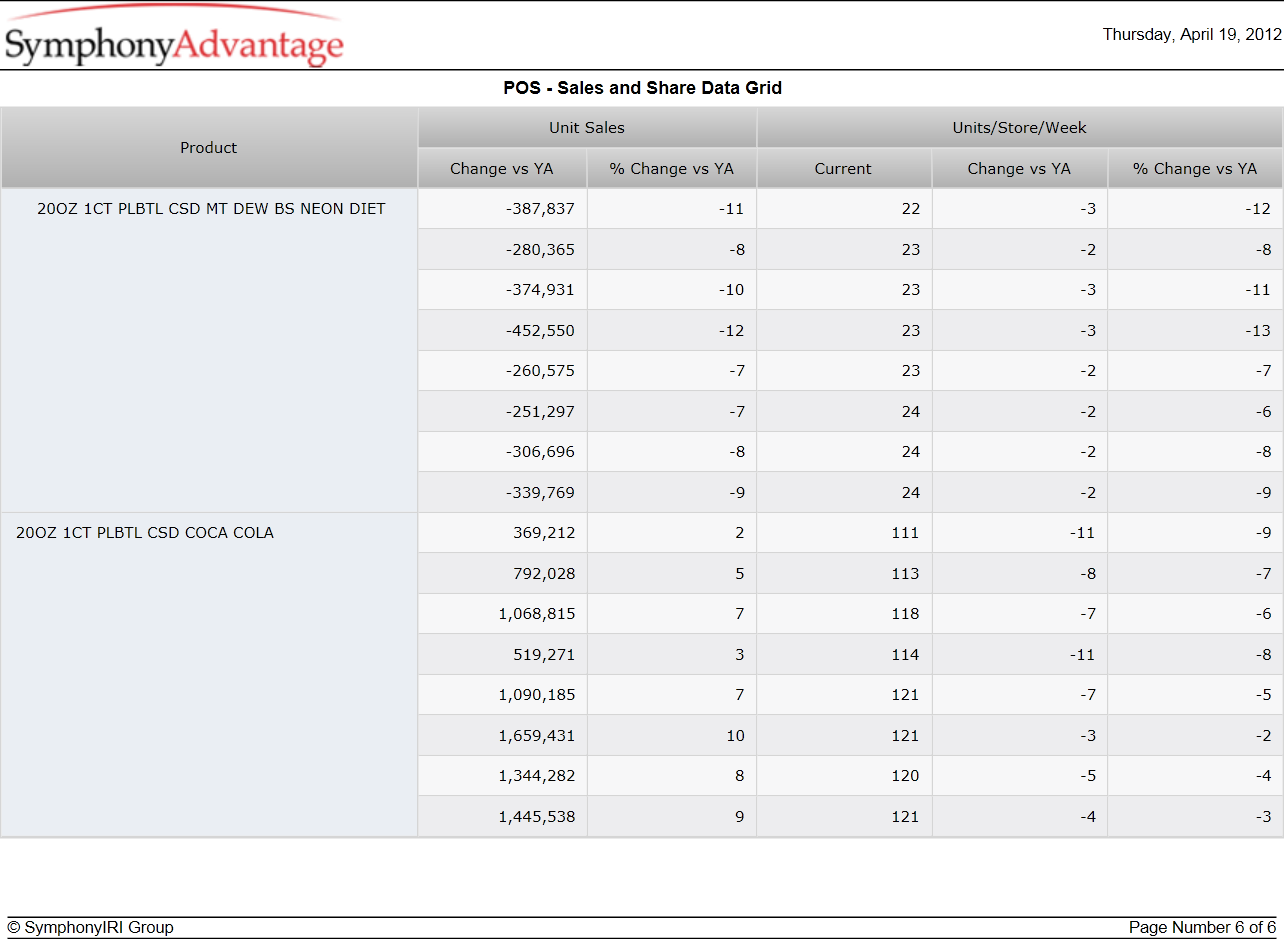This screenshot has width=1284, height=946.
Task: Click the cell value 792,028
Action: point(545,574)
